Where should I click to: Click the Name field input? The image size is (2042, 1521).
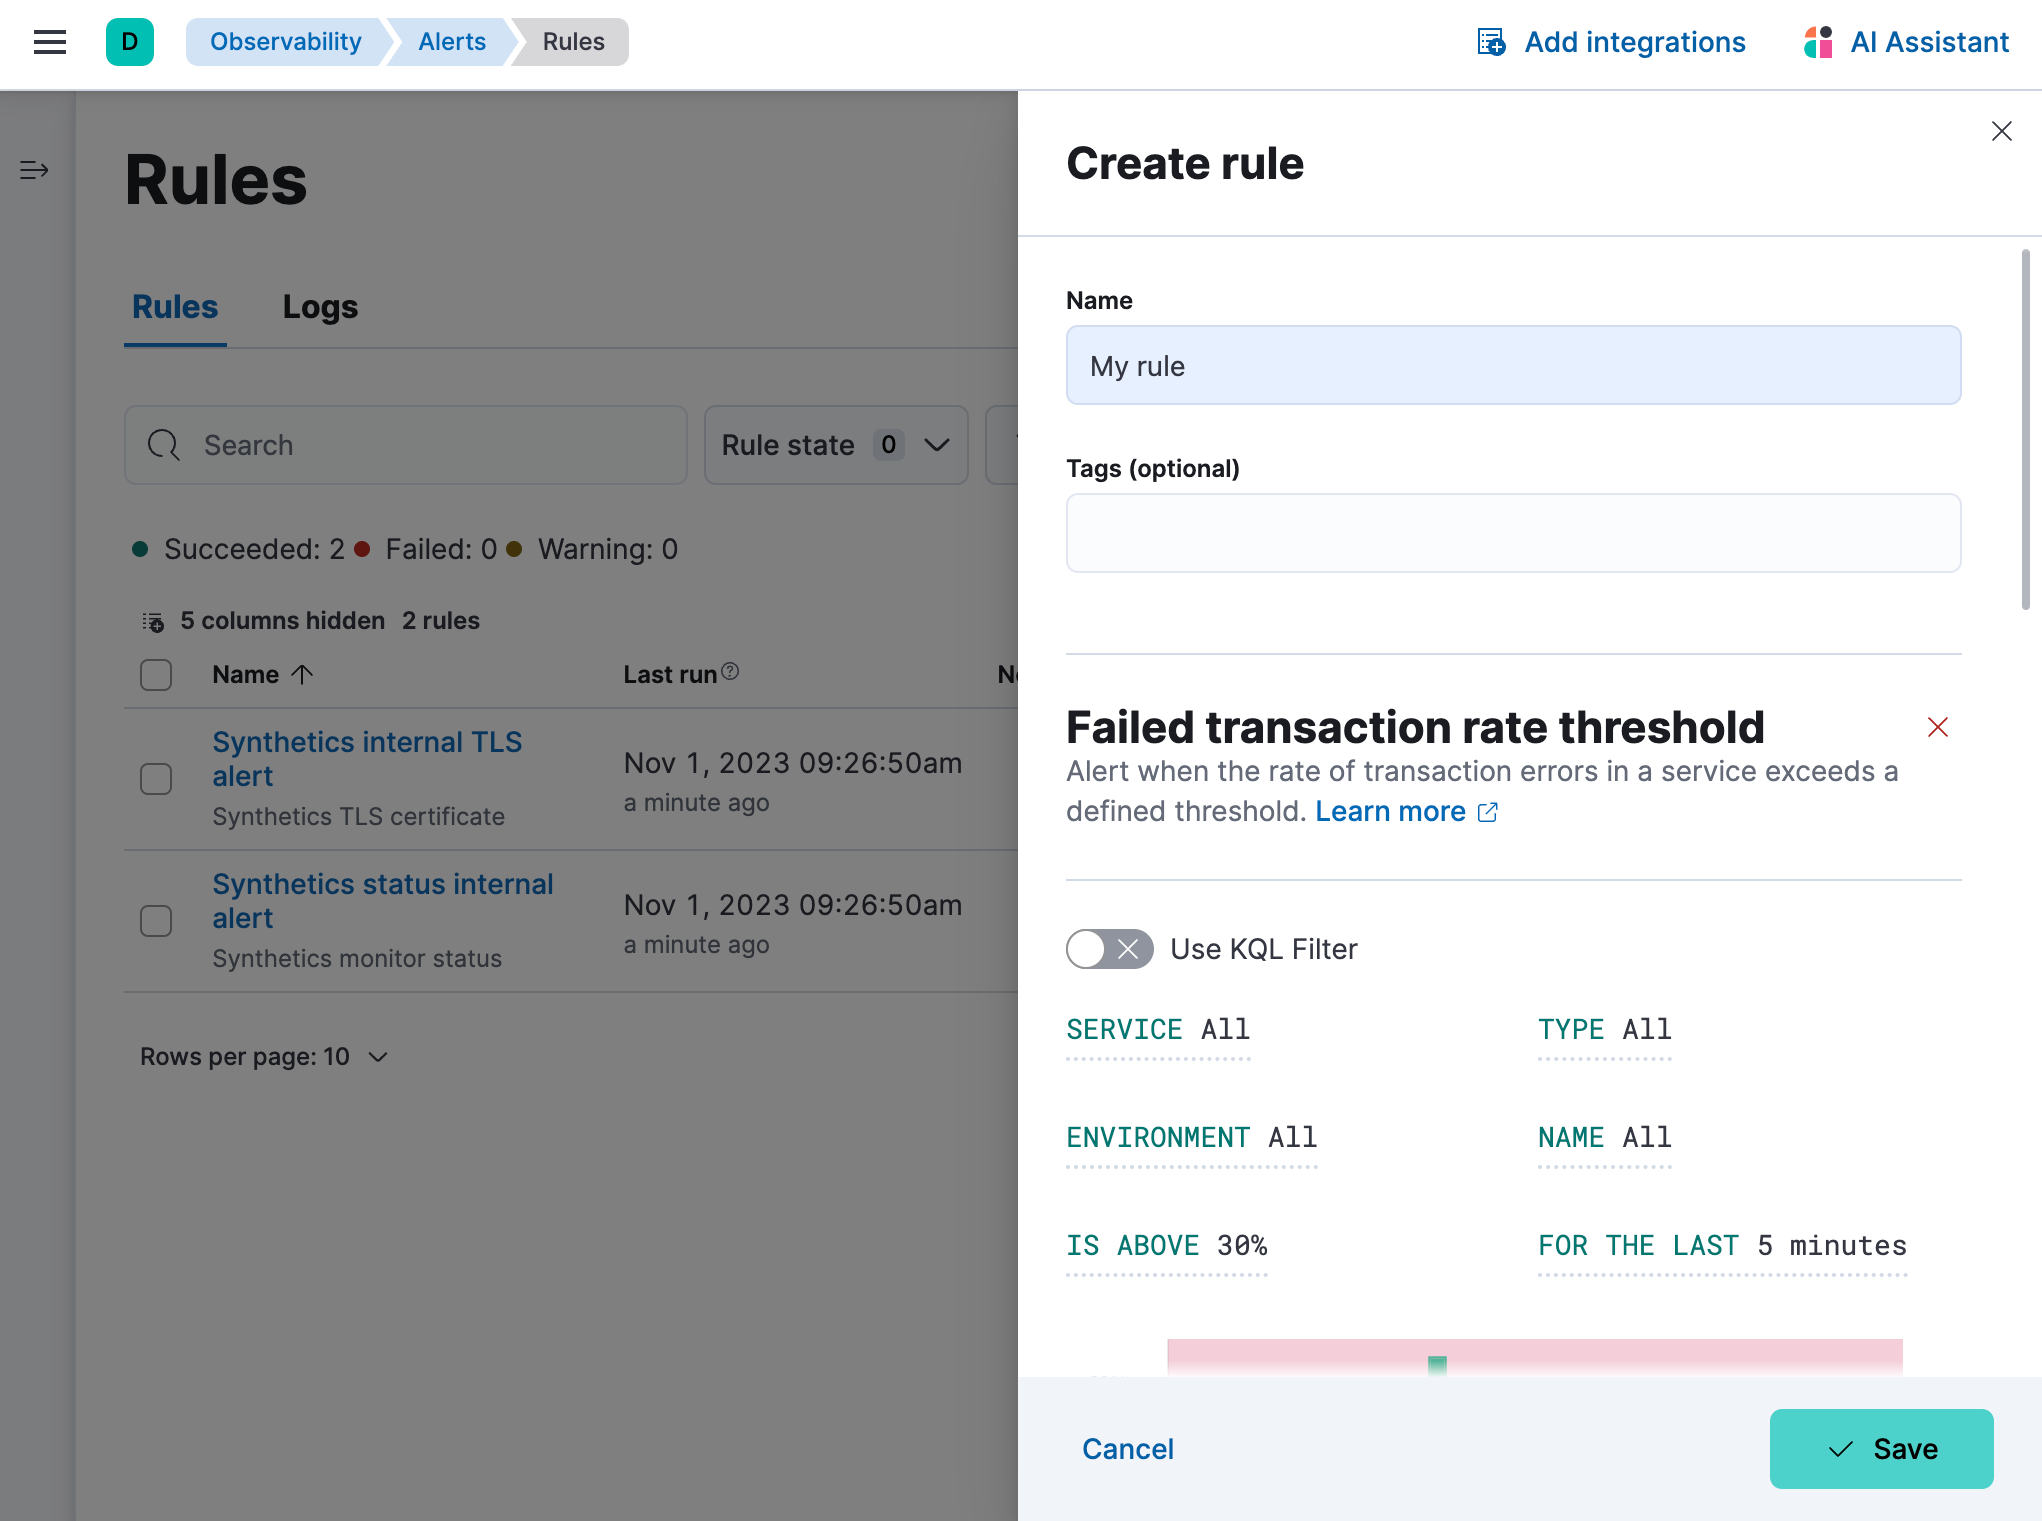pos(1515,364)
